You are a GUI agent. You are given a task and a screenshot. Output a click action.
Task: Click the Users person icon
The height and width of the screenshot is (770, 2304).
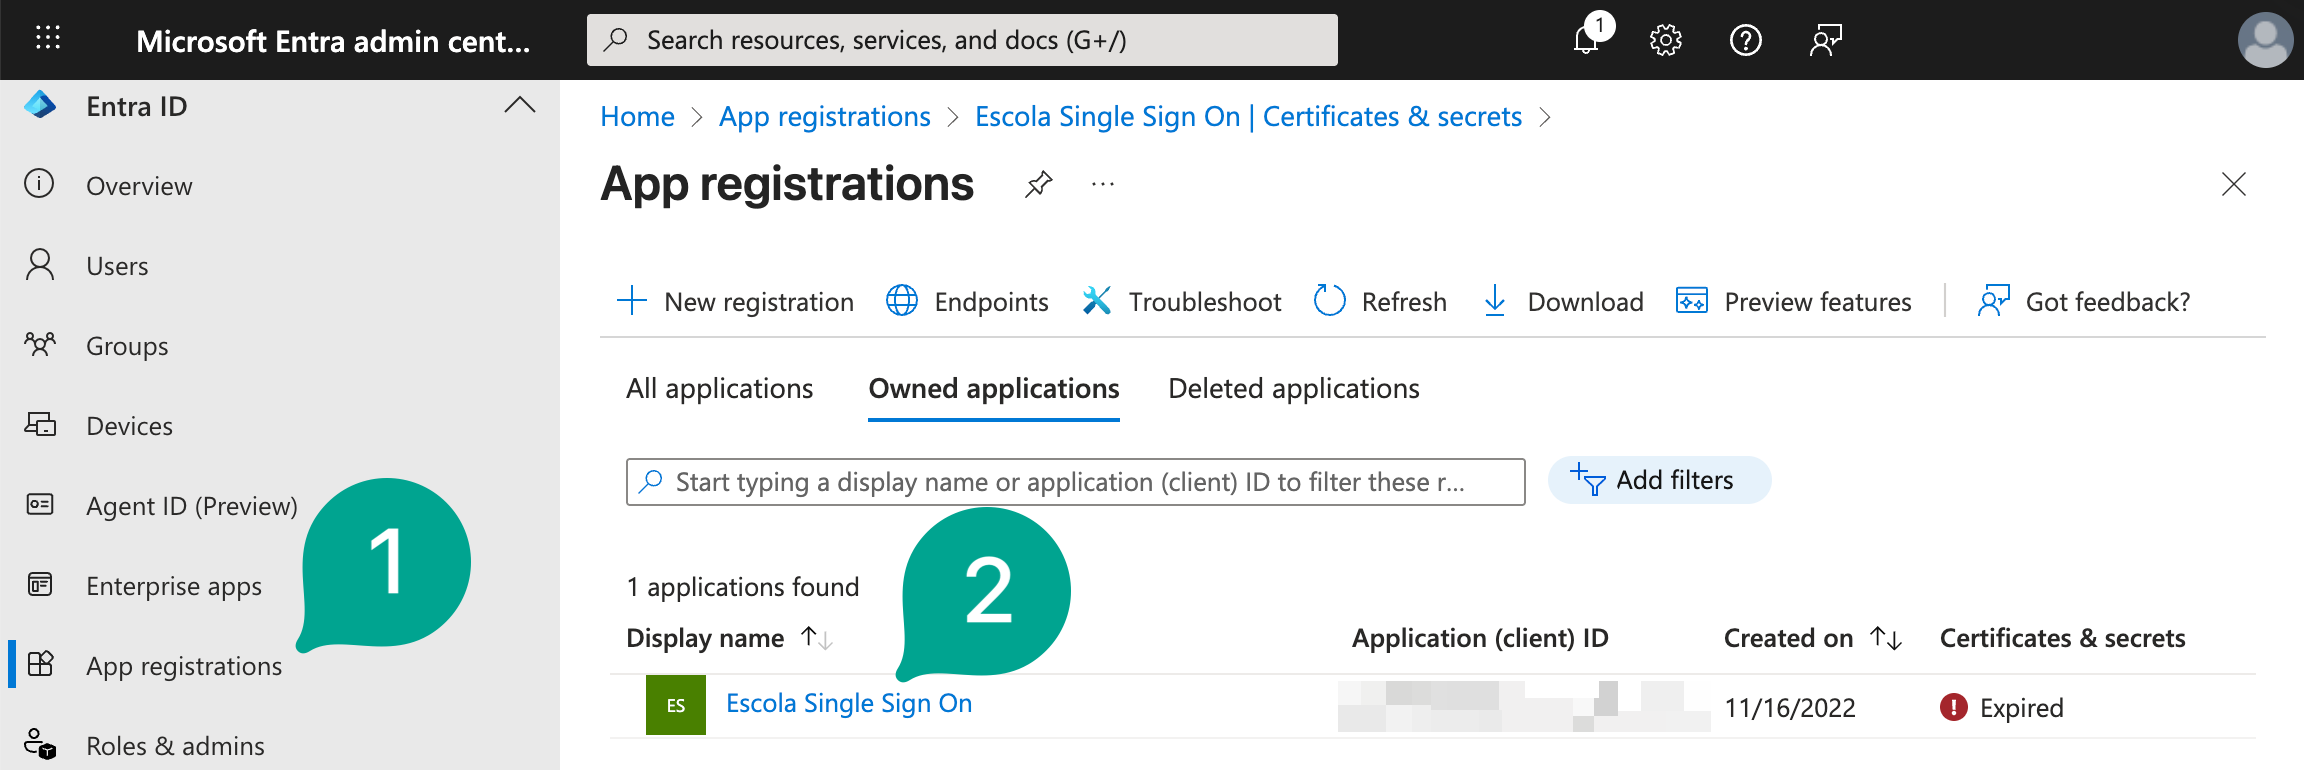point(40,264)
